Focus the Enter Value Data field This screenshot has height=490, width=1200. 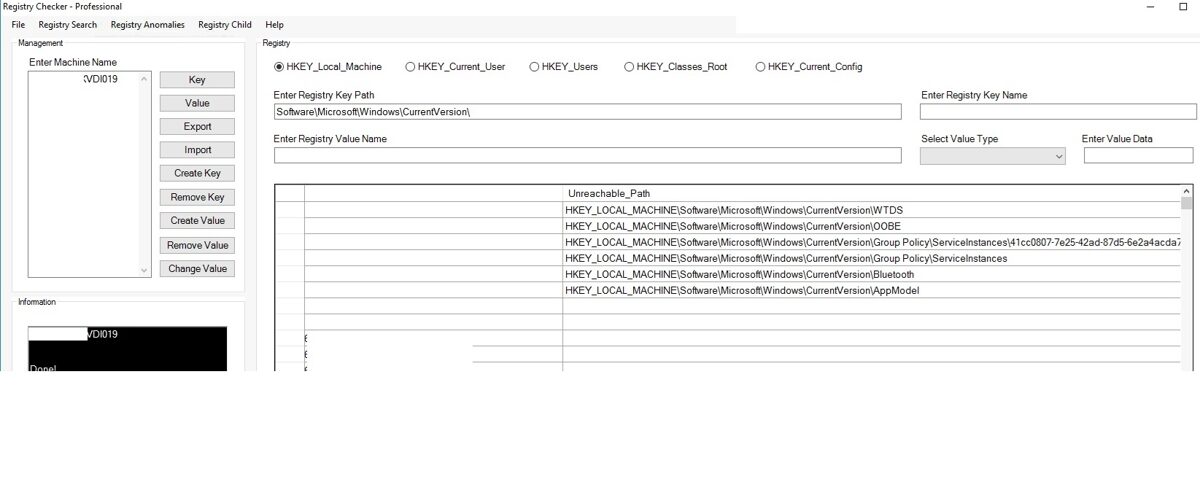tap(1139, 156)
